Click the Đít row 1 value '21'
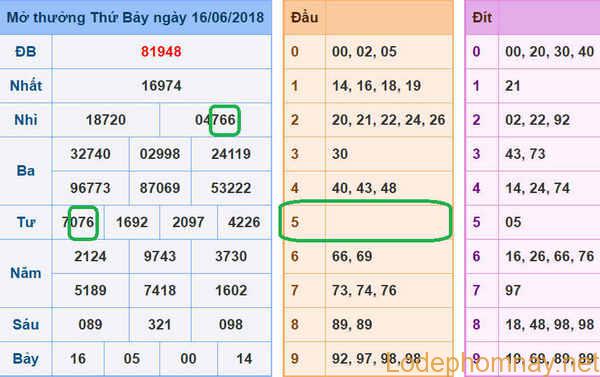This screenshot has height=377, width=600. (x=513, y=86)
